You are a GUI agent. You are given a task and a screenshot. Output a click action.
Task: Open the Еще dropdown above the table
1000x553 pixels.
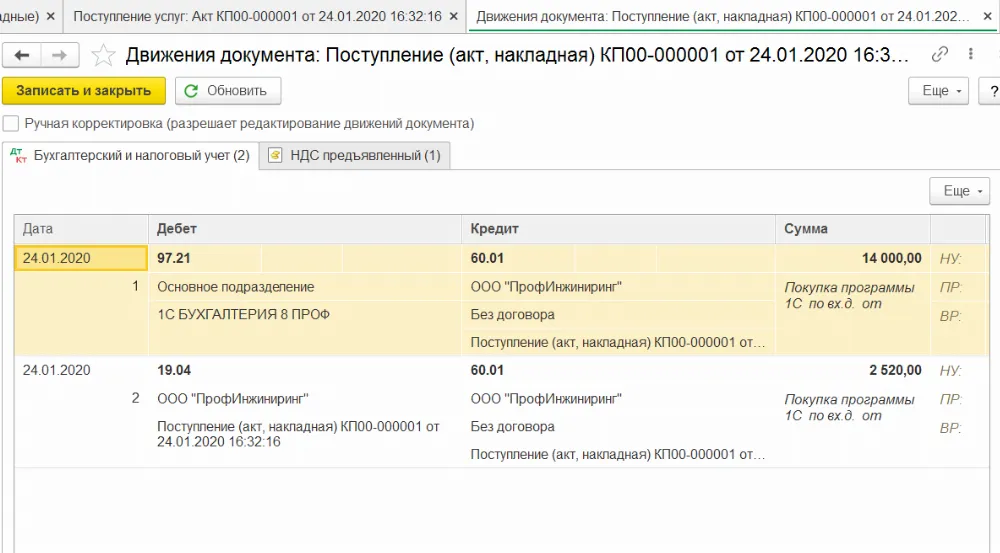click(959, 191)
